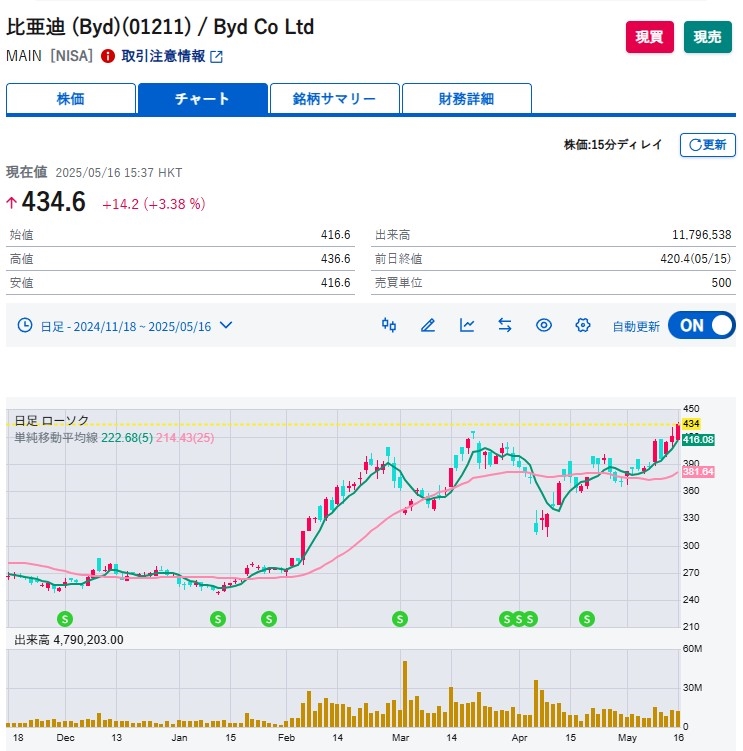
Task: Click the pink 381.64 moving average label
Action: click(x=698, y=472)
